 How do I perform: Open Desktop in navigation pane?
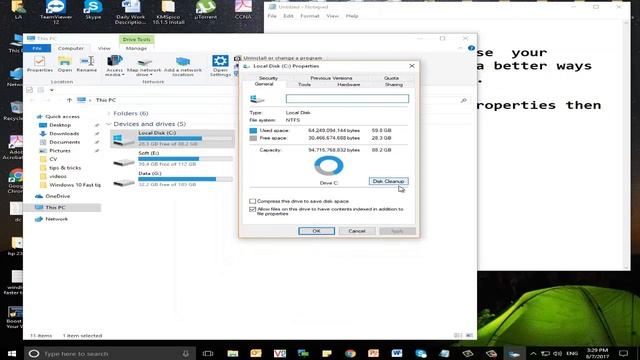(x=60, y=125)
